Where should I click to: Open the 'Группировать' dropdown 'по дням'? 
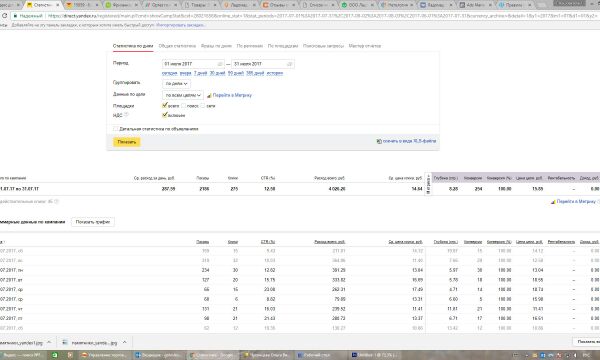tap(176, 83)
